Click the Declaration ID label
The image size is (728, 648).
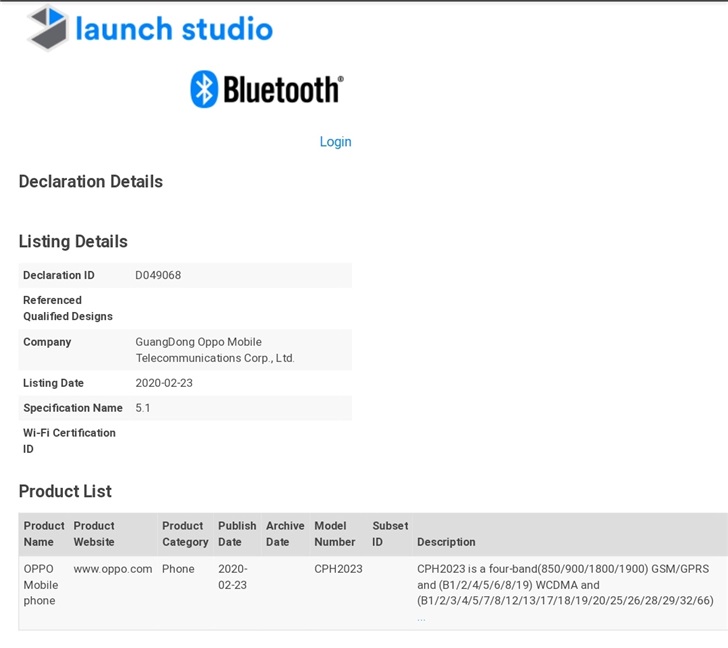(x=58, y=275)
